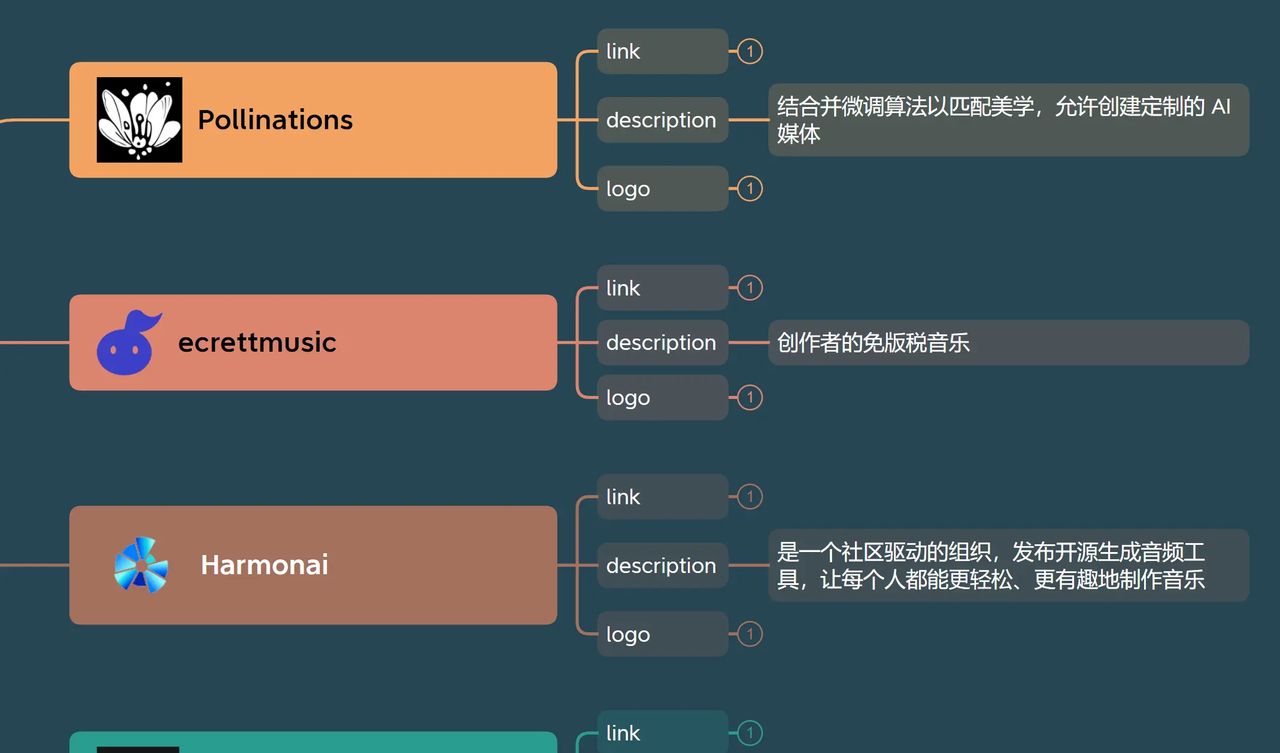
Task: Expand the link branch under Pollinations
Action: coord(749,51)
